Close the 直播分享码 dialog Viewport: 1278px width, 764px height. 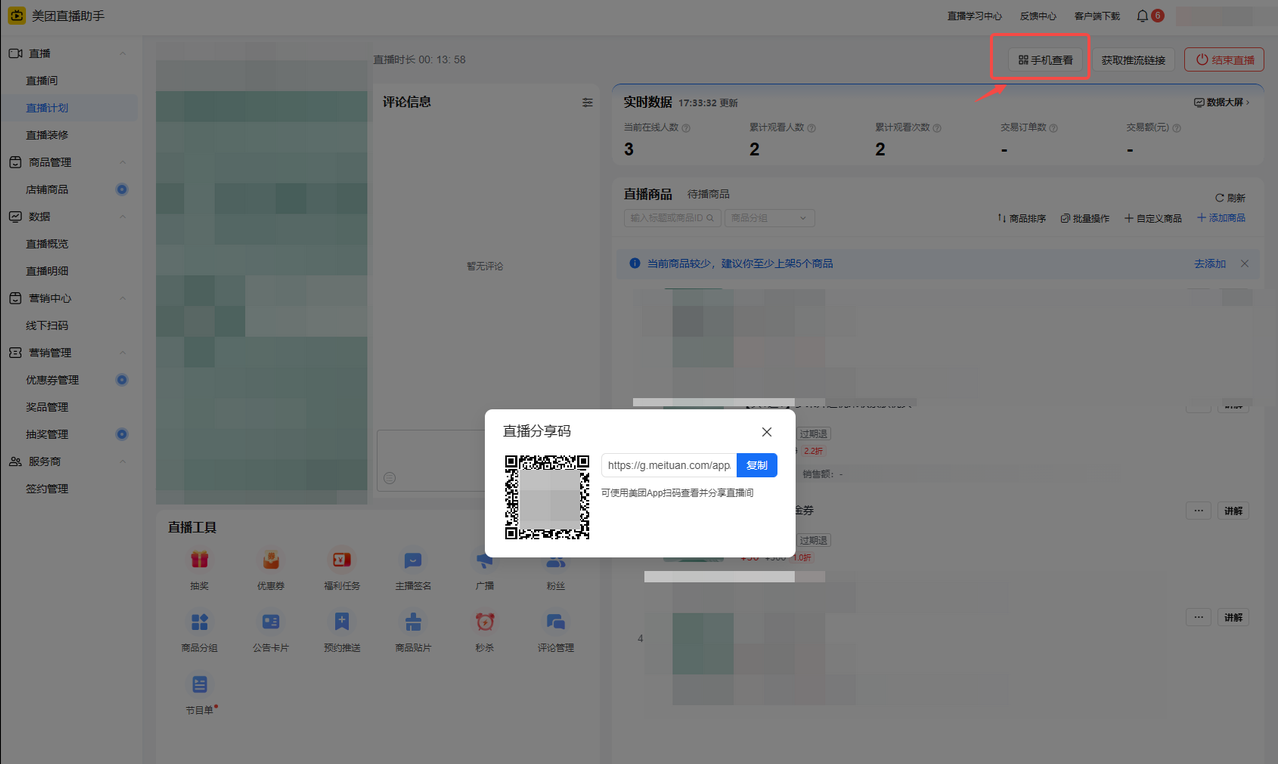767,432
